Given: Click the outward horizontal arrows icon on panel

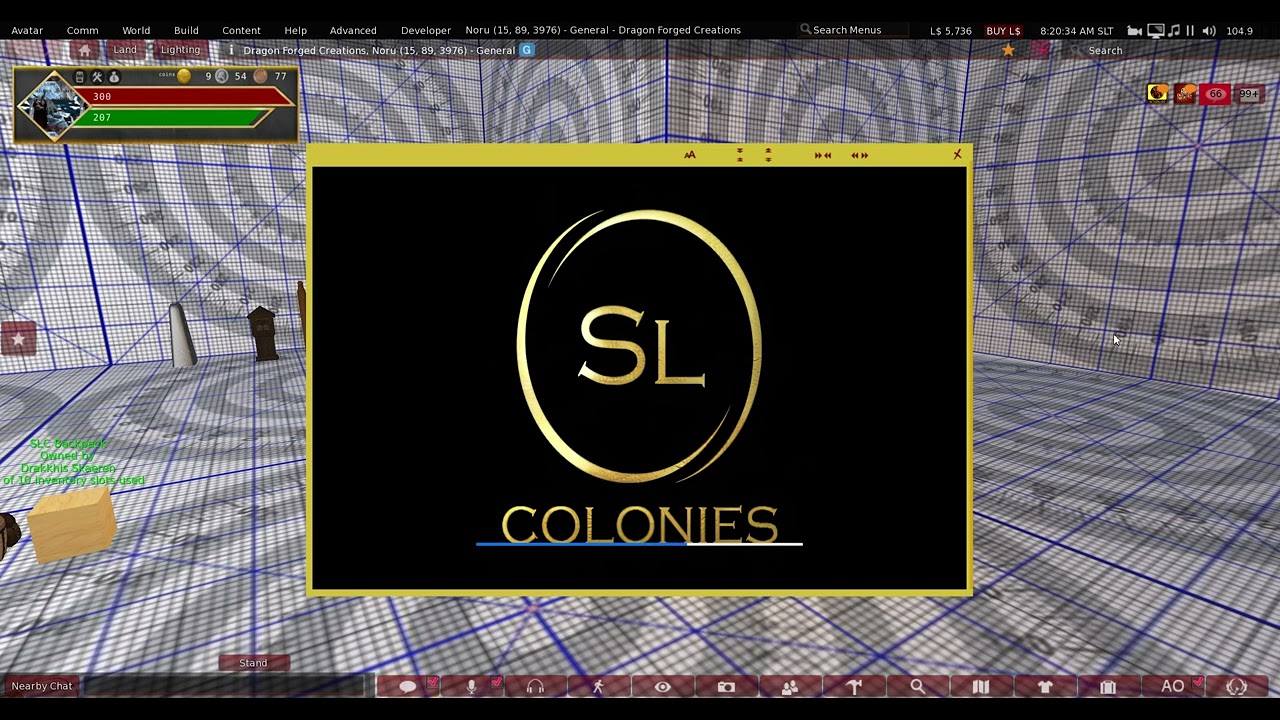Looking at the screenshot, I should click(x=860, y=155).
